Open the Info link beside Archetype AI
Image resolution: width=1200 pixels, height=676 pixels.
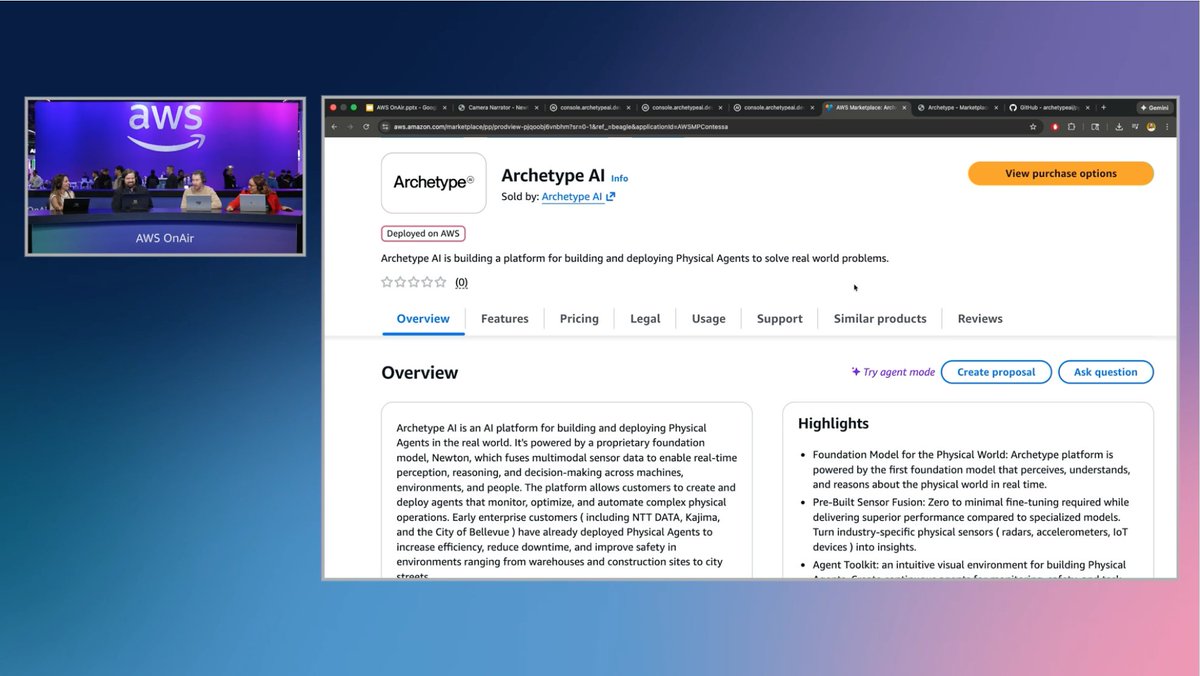click(x=620, y=179)
